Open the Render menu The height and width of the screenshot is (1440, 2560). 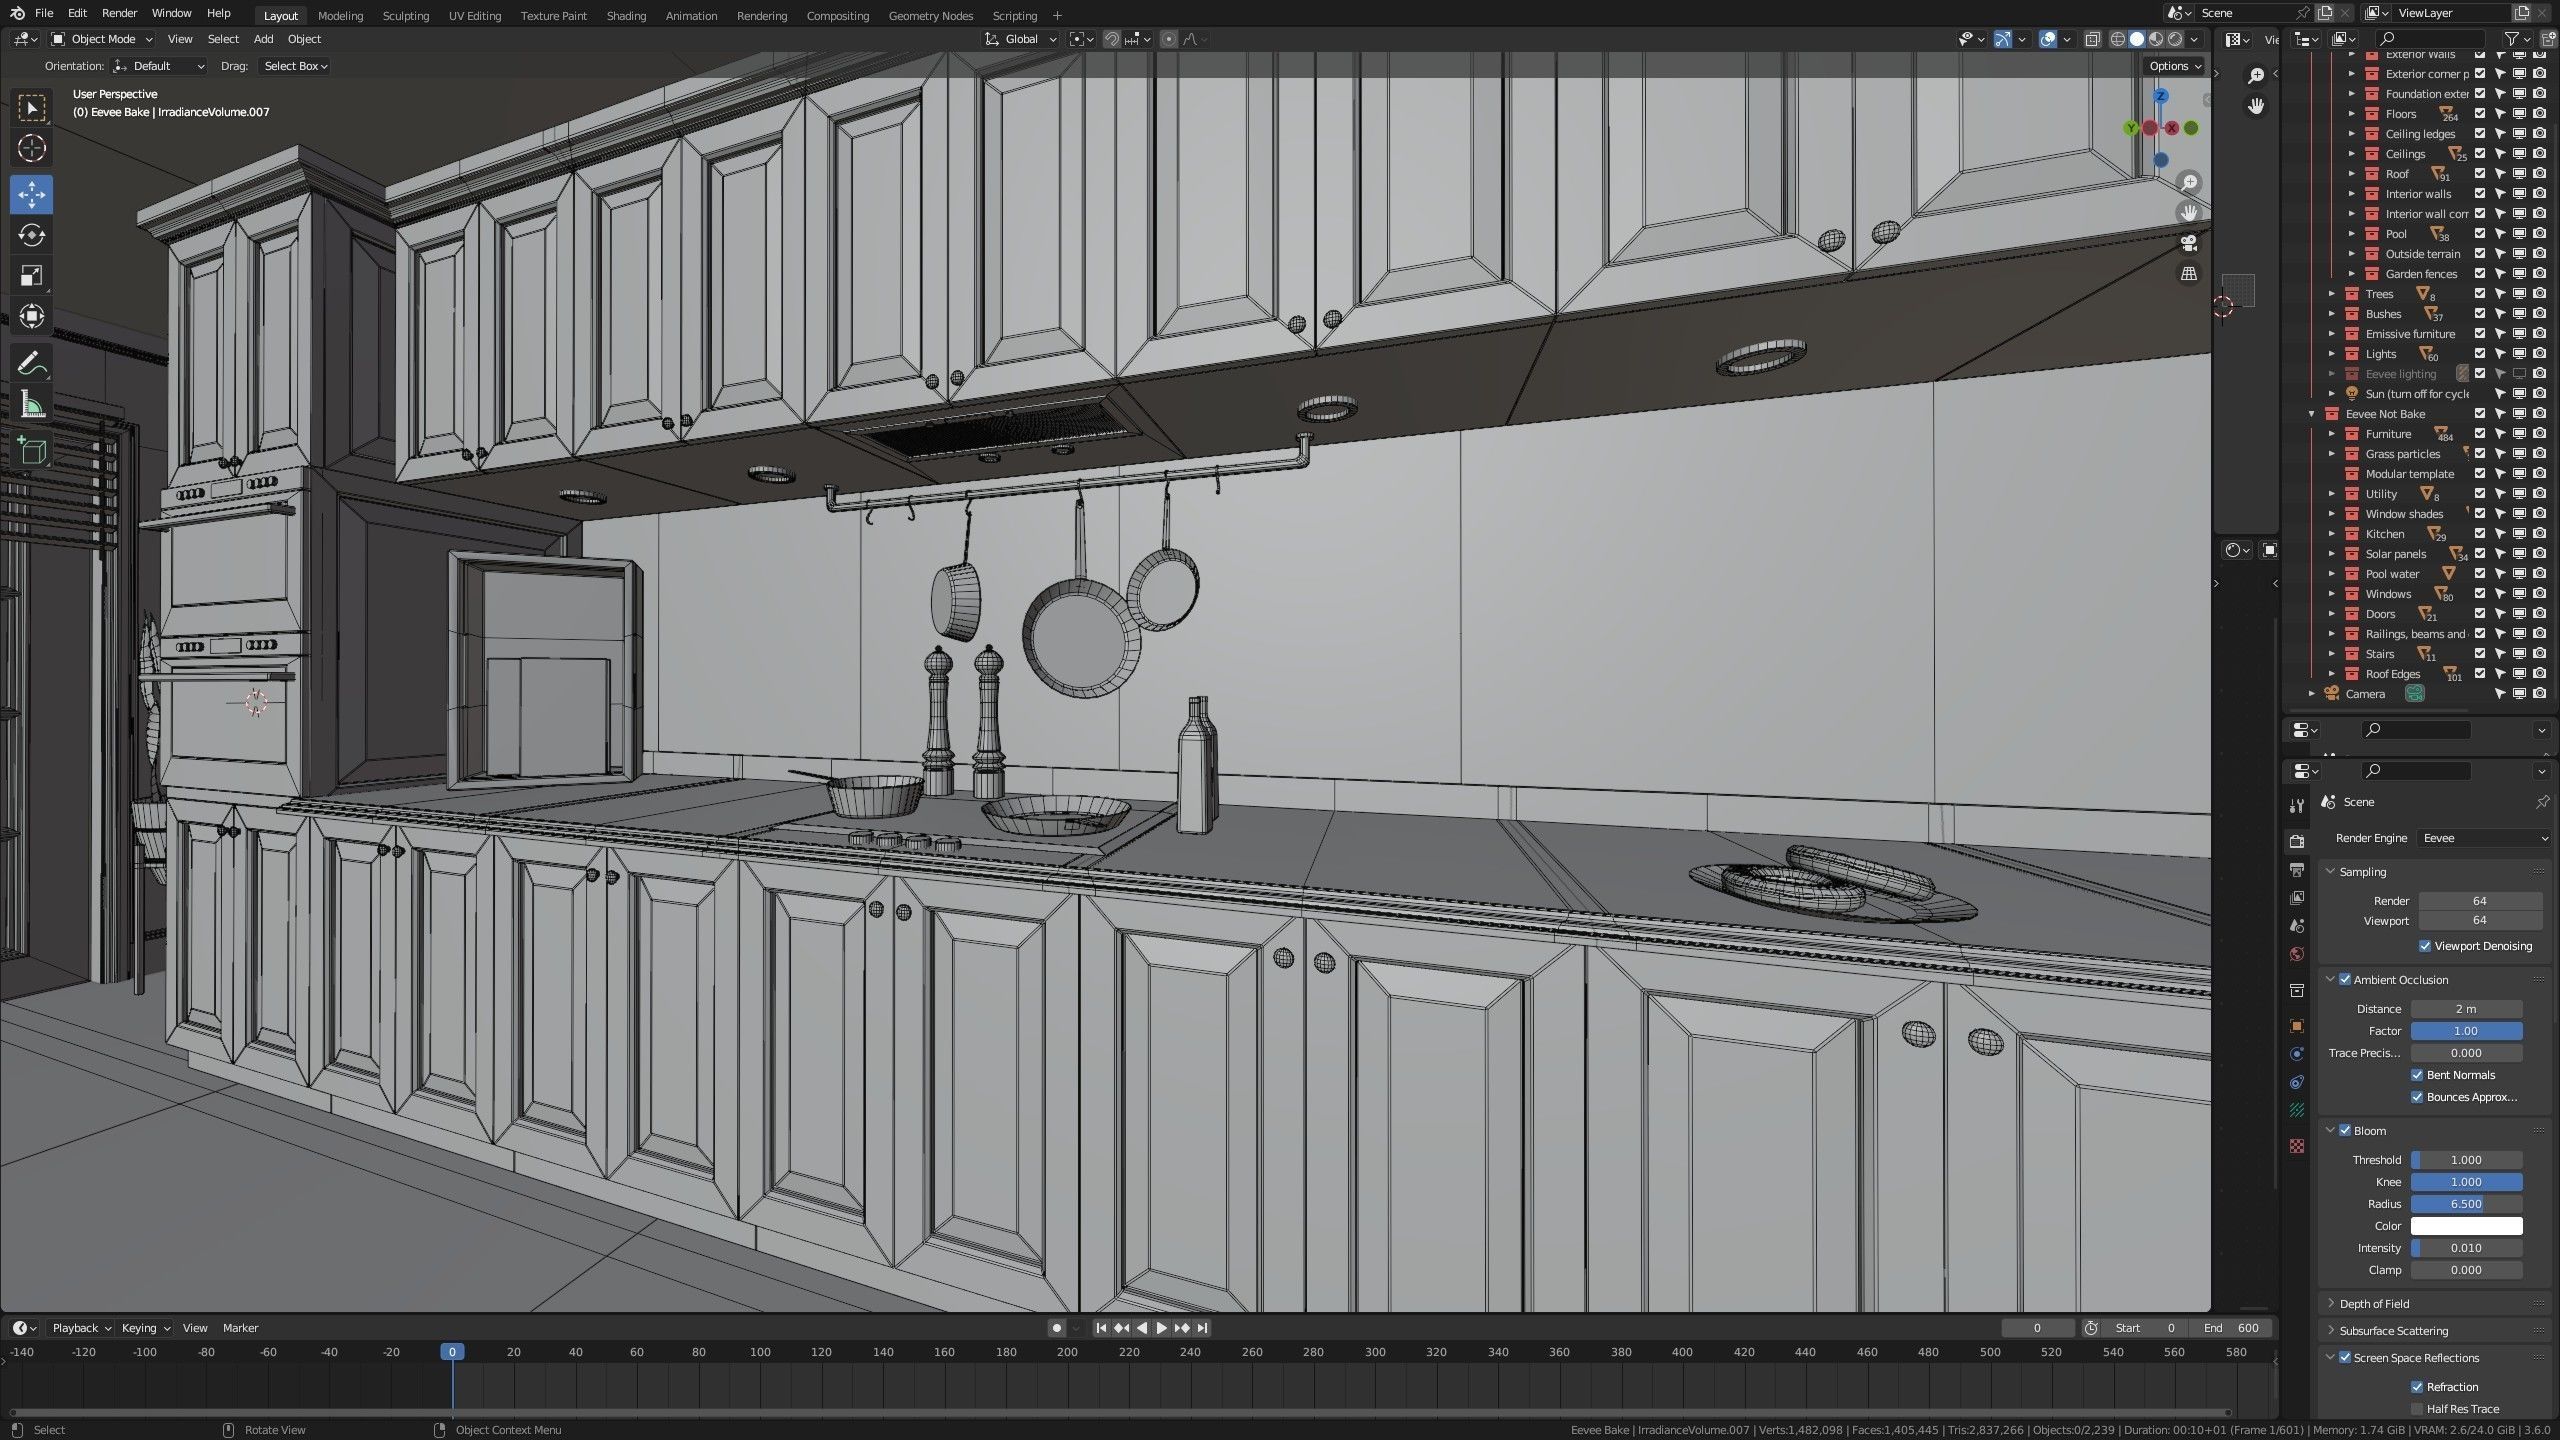click(119, 13)
